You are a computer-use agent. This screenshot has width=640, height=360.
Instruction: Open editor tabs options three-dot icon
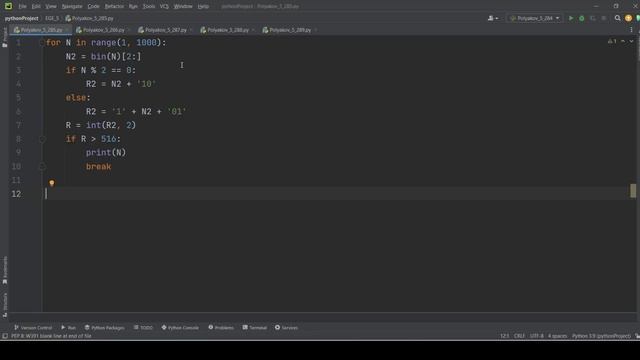coord(631,30)
